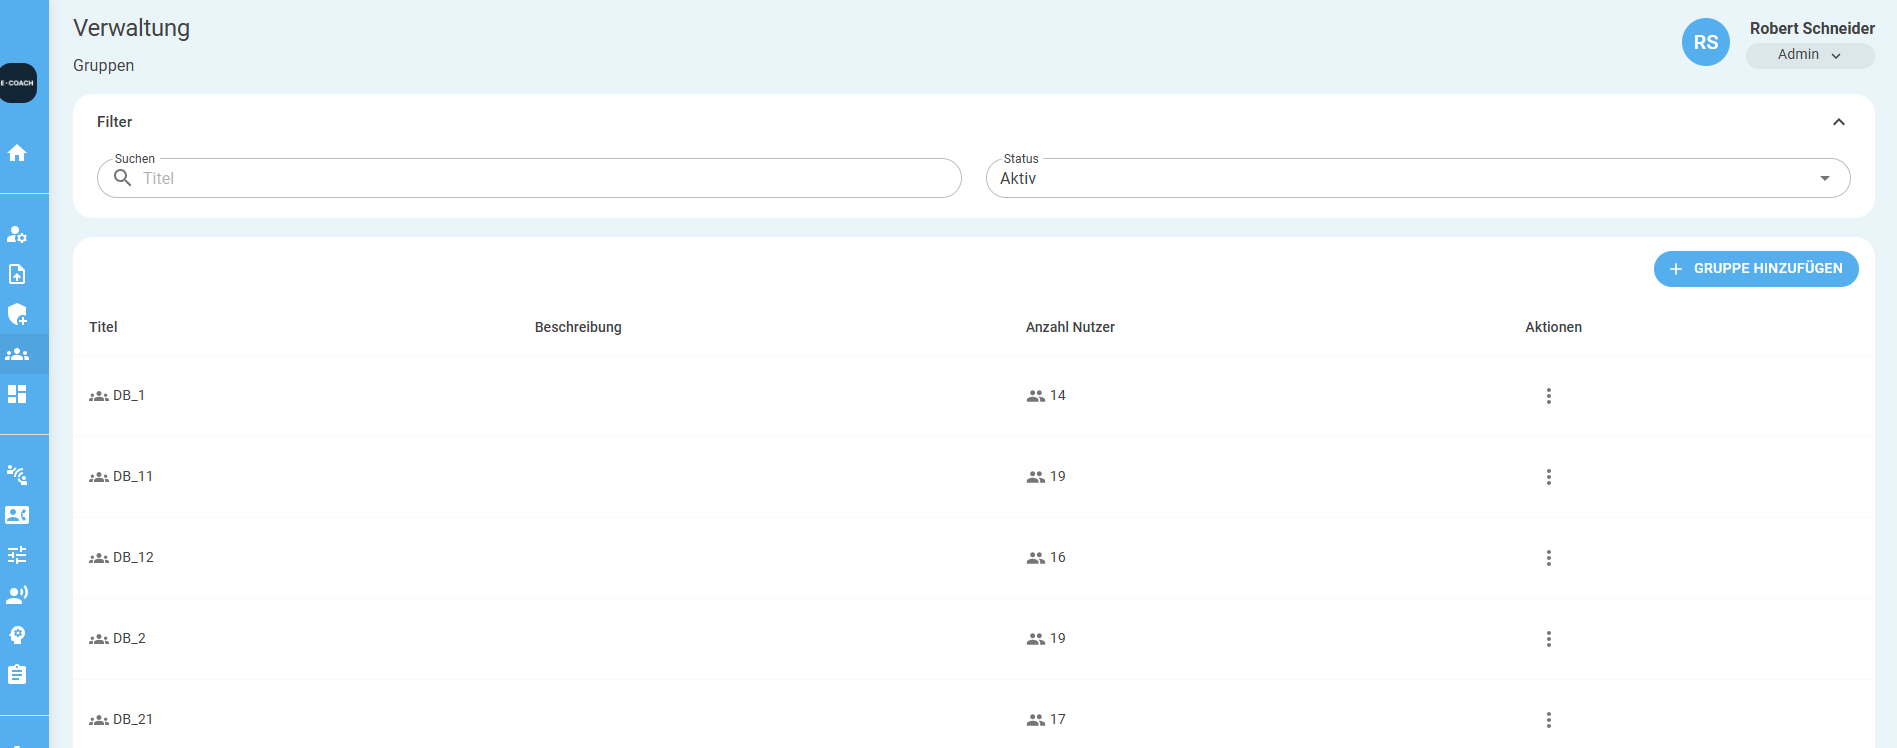Screen dimensions: 1897x748
Task: Go to the home page icon
Action: 17,153
